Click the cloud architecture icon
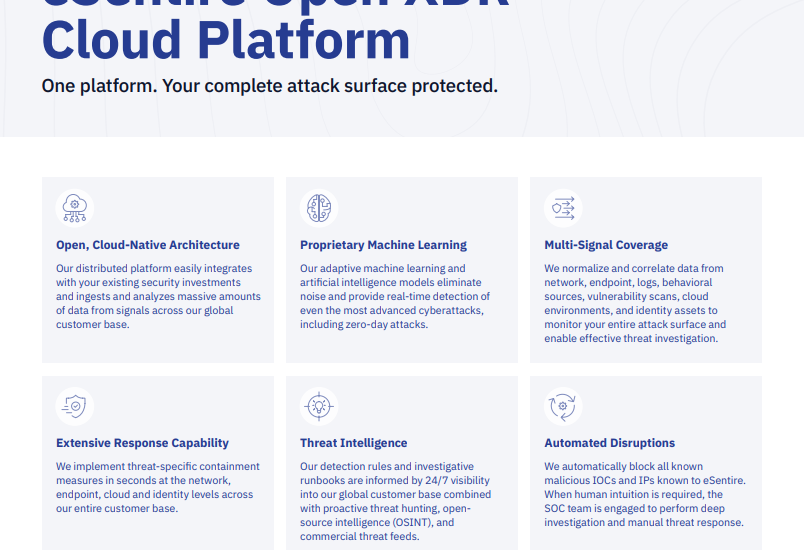 pos(75,208)
